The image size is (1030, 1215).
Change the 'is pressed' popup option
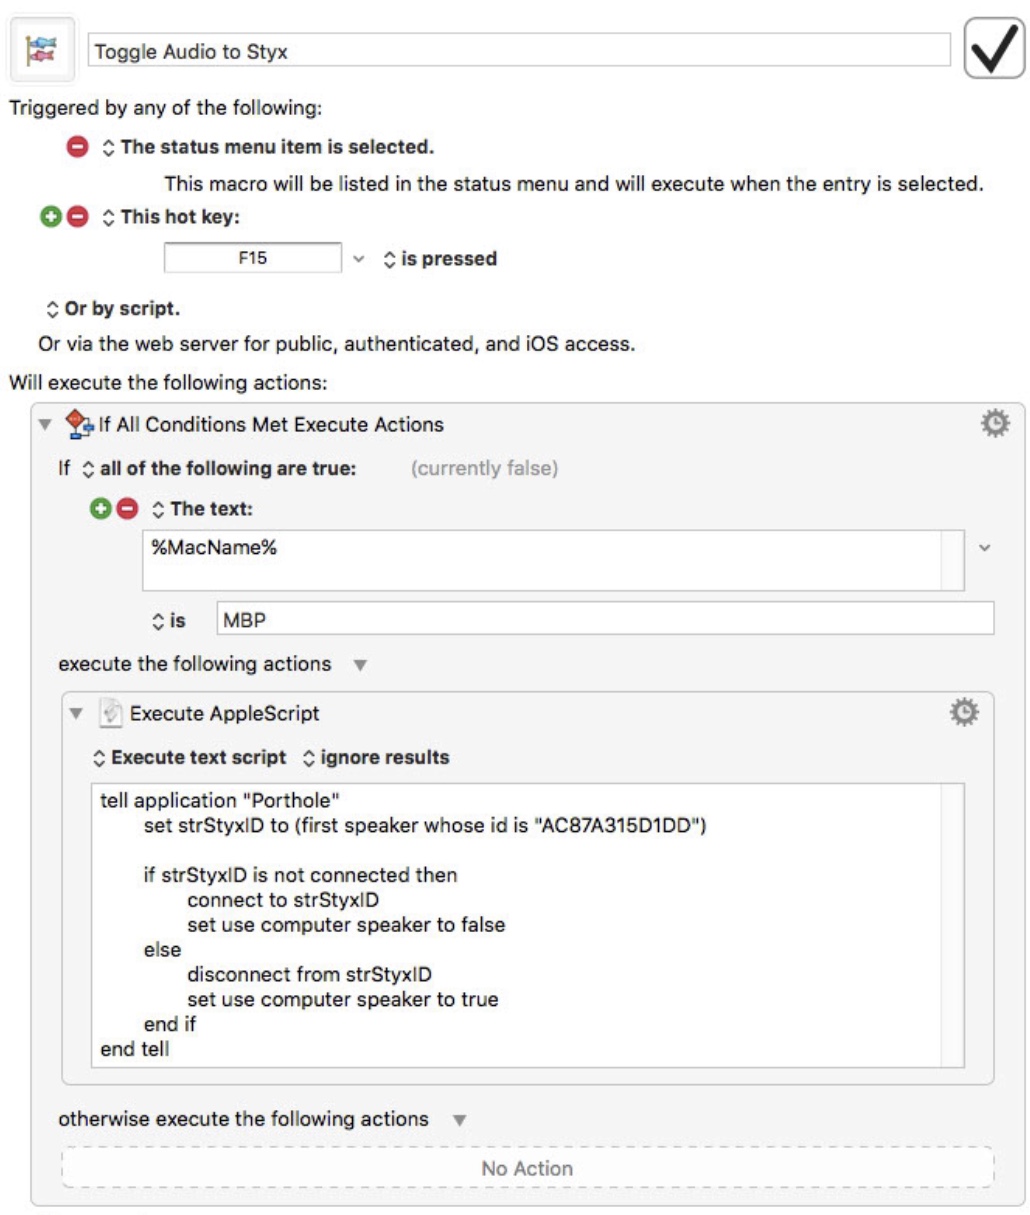pos(440,259)
